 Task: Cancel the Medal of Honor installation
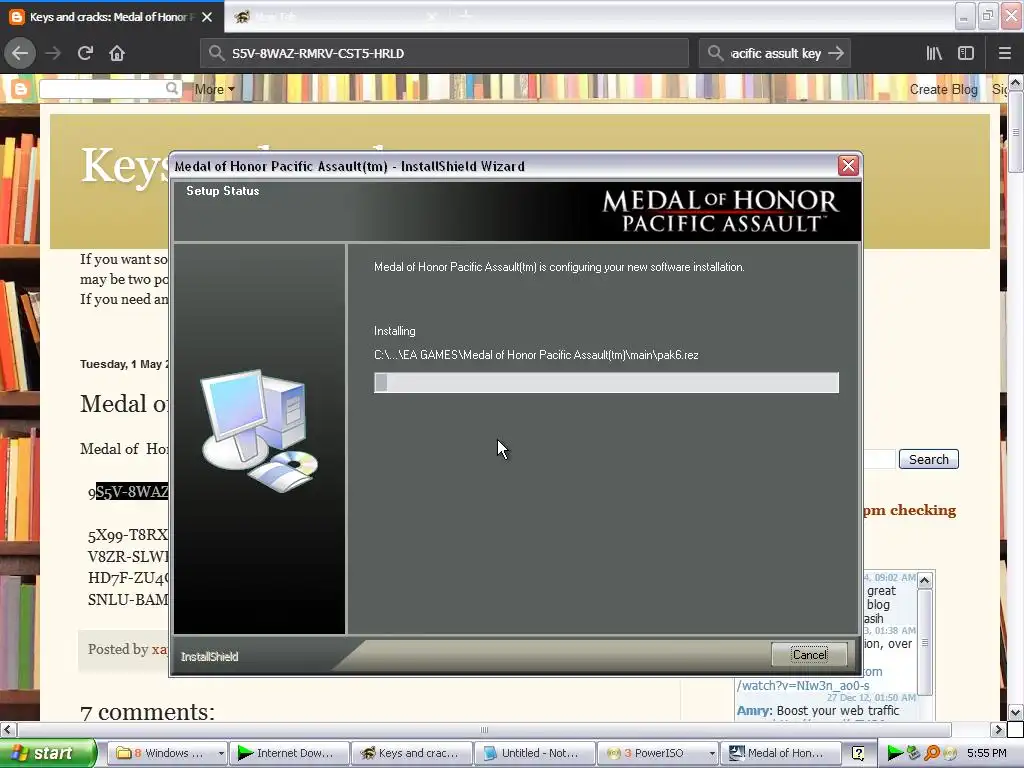click(809, 654)
